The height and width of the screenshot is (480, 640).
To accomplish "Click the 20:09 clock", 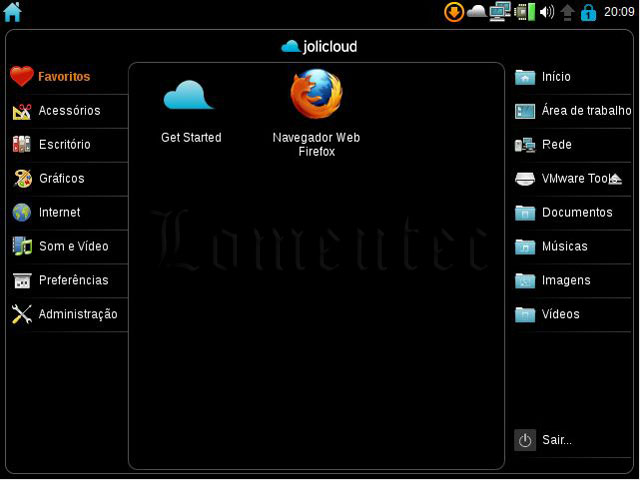I will tap(619, 12).
